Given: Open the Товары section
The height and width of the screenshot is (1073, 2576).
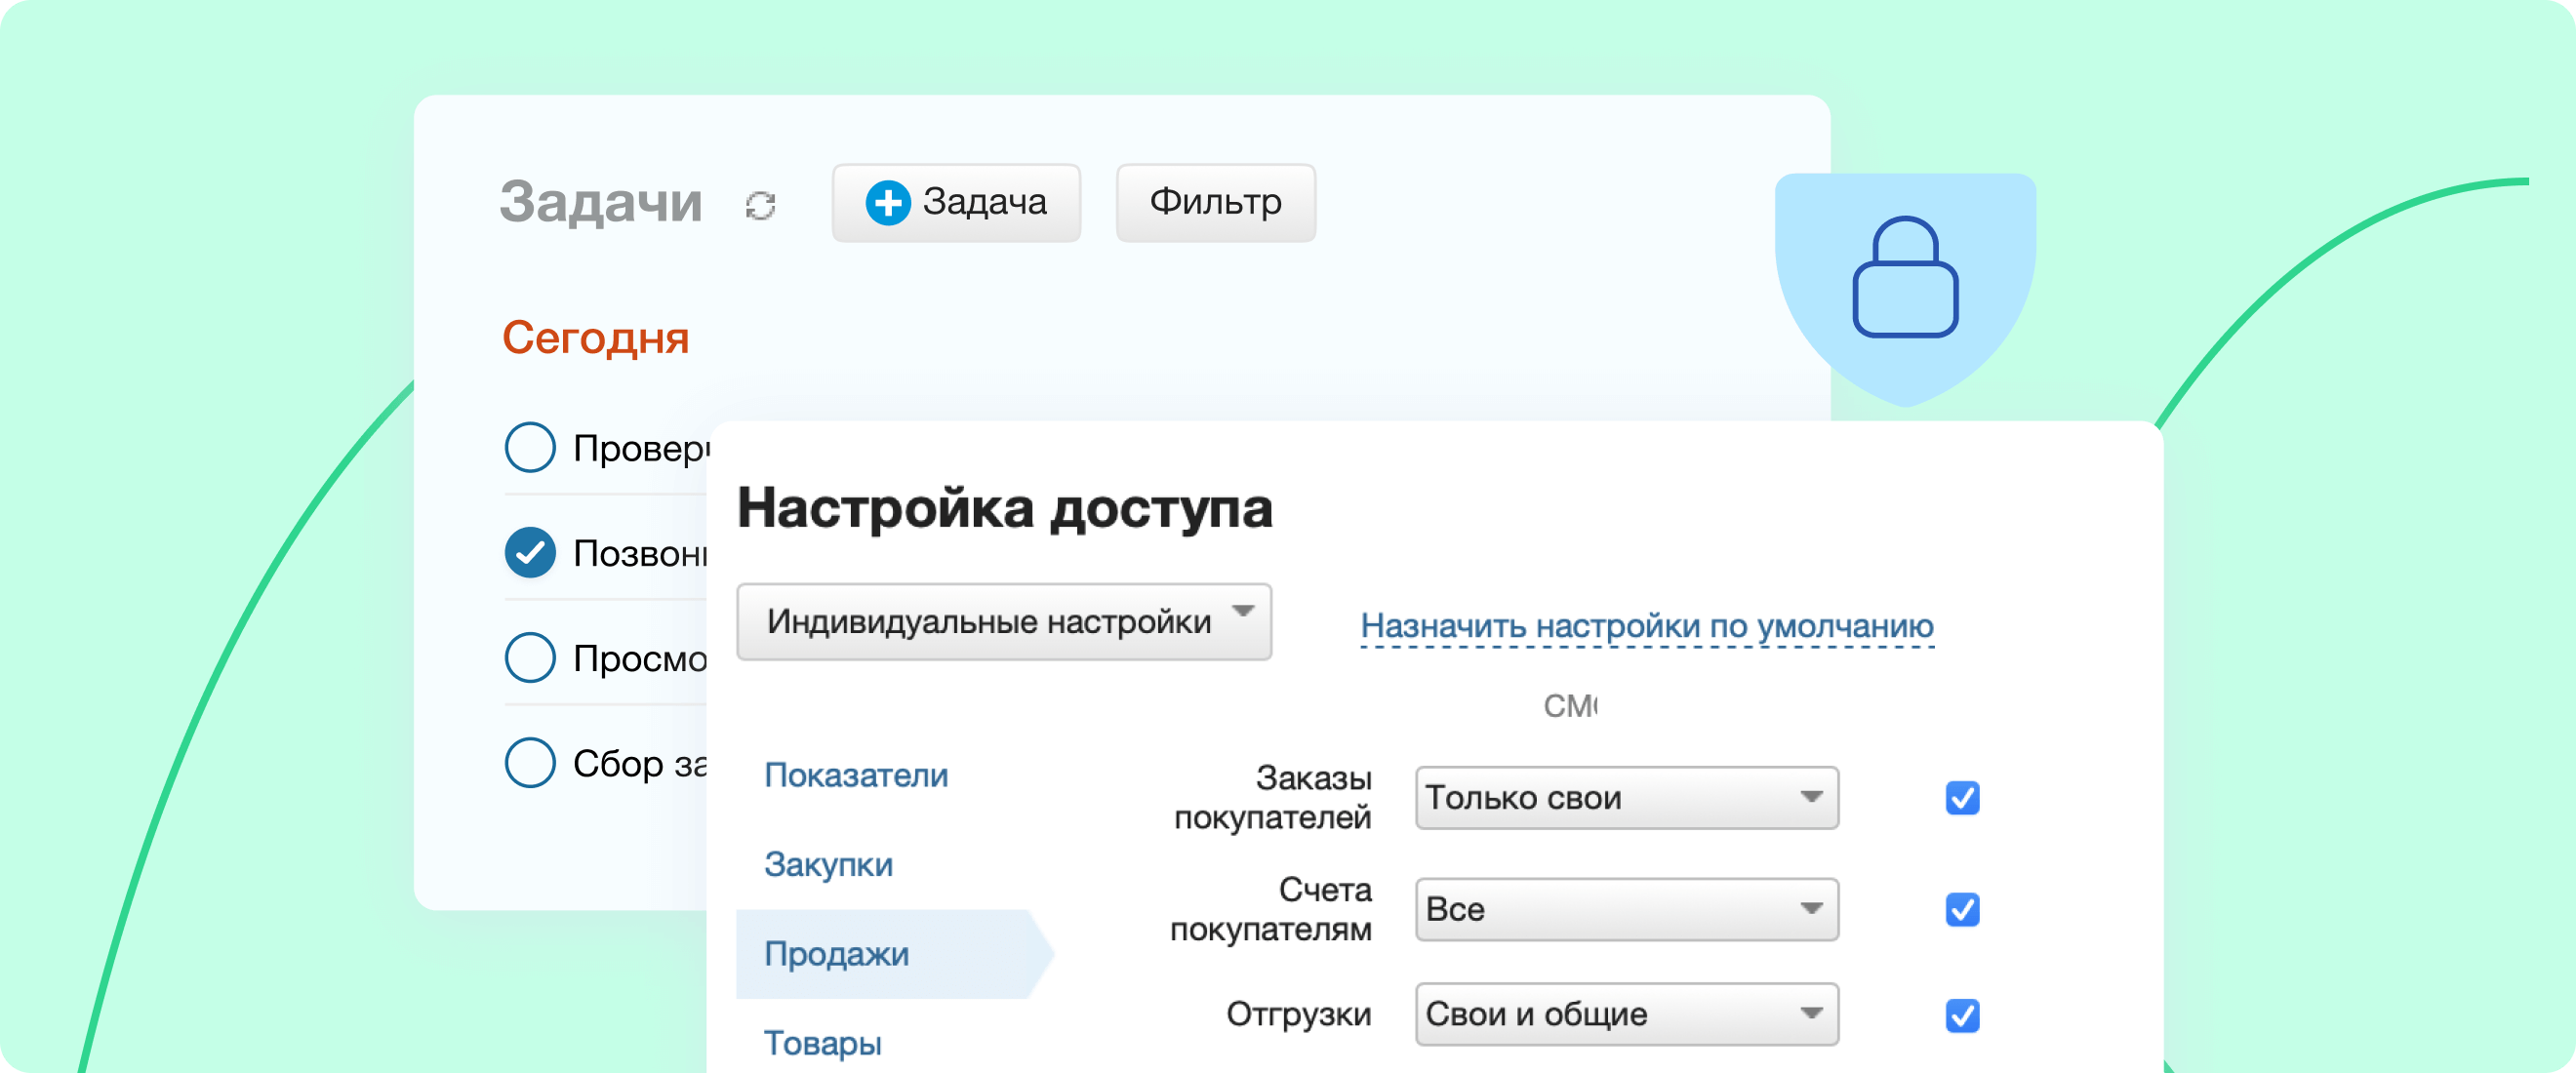Looking at the screenshot, I should [822, 1042].
